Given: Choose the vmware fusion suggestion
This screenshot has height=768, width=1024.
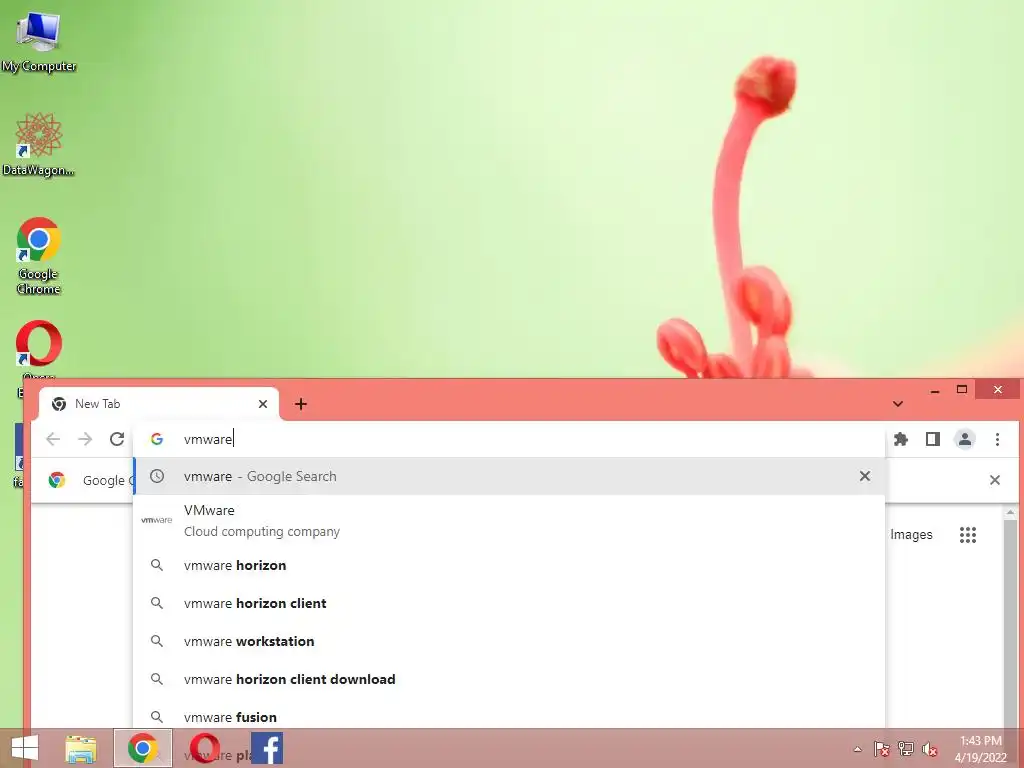Looking at the screenshot, I should tap(509, 714).
